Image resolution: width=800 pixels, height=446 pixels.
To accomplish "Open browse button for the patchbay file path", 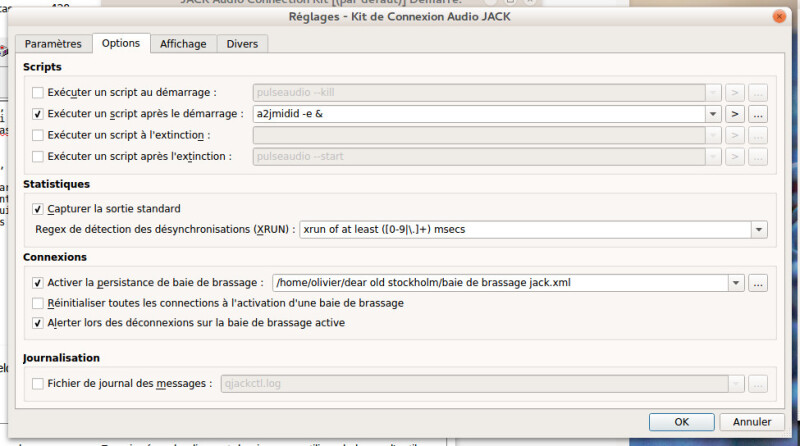I will pyautogui.click(x=758, y=282).
